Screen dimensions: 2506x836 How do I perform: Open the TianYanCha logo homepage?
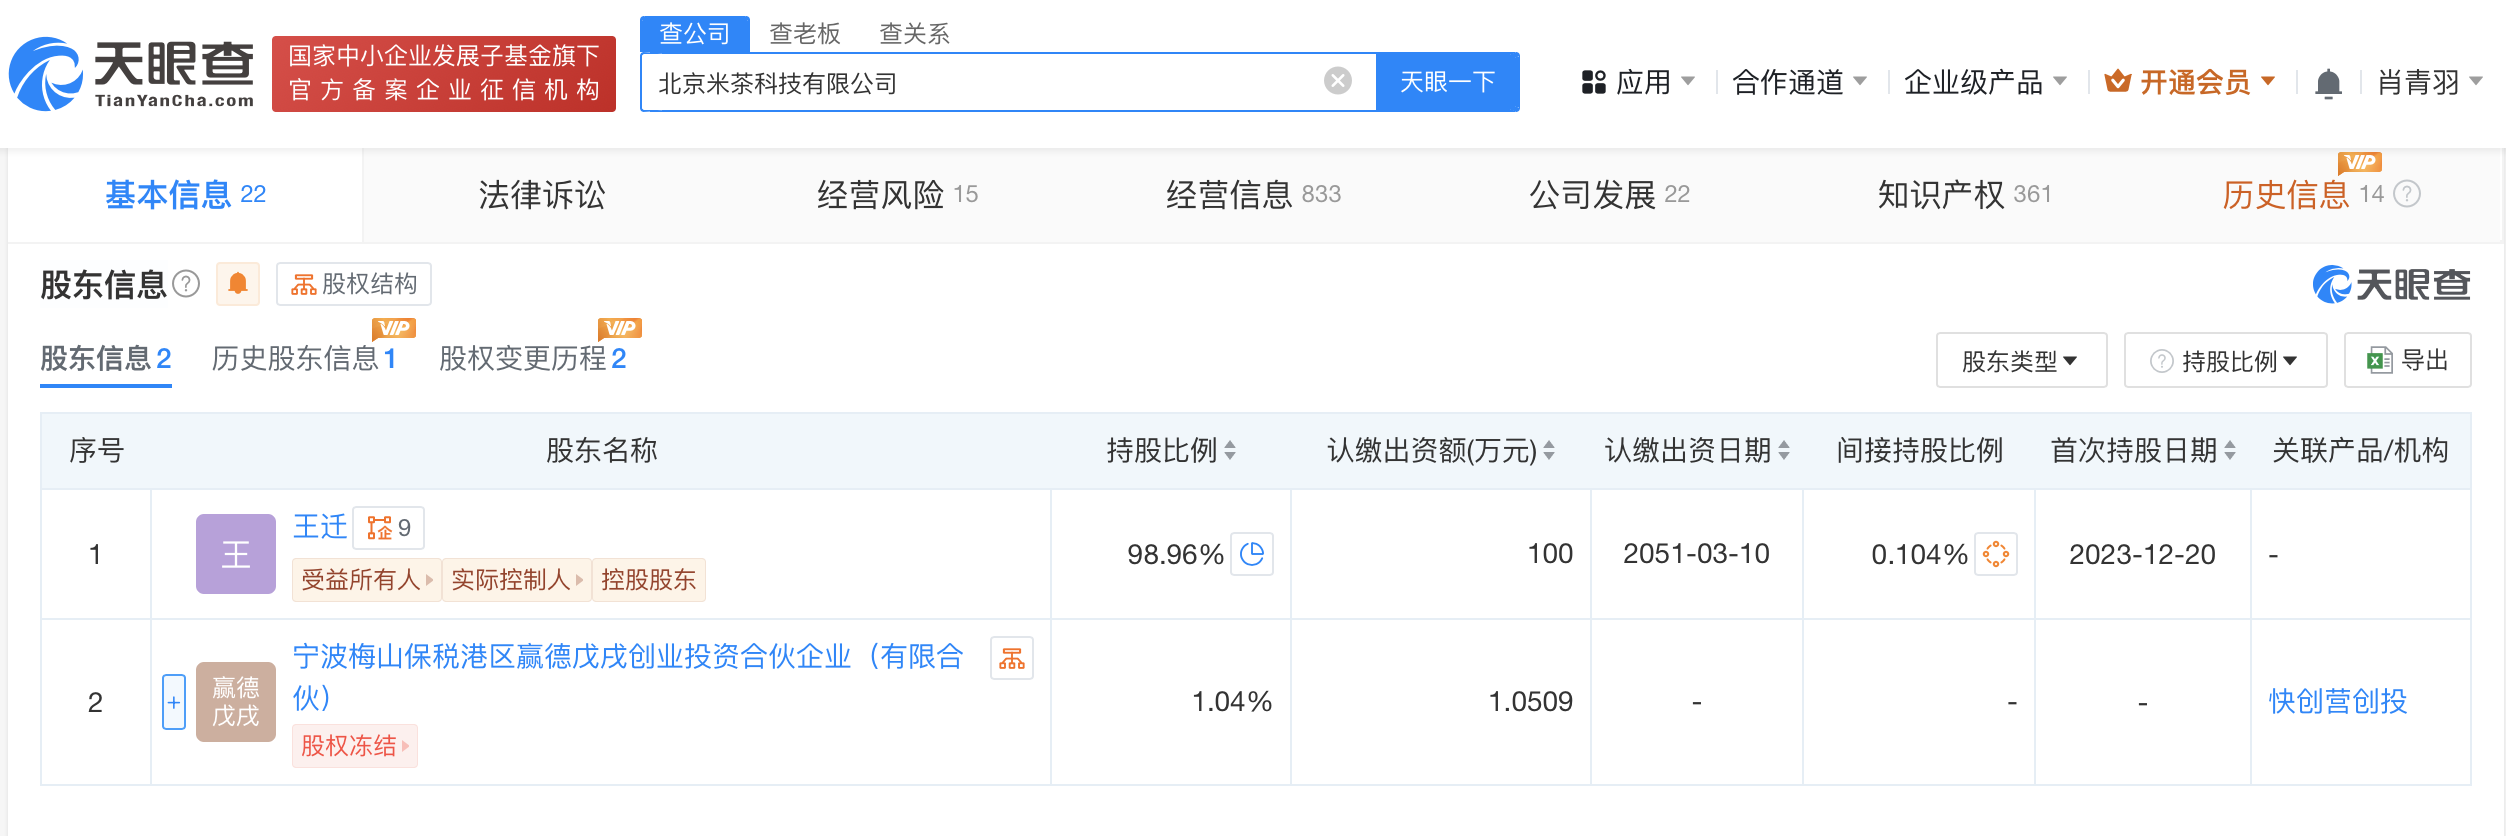131,73
